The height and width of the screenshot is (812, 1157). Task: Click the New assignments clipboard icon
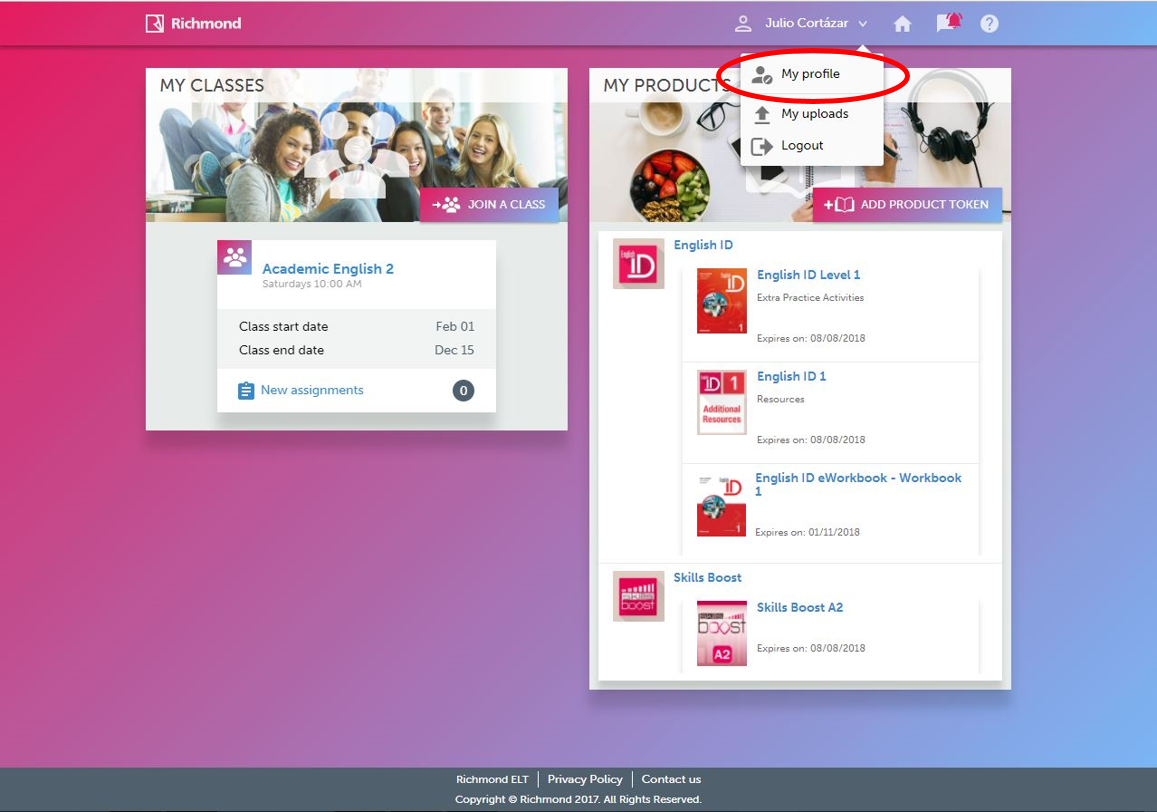(246, 391)
